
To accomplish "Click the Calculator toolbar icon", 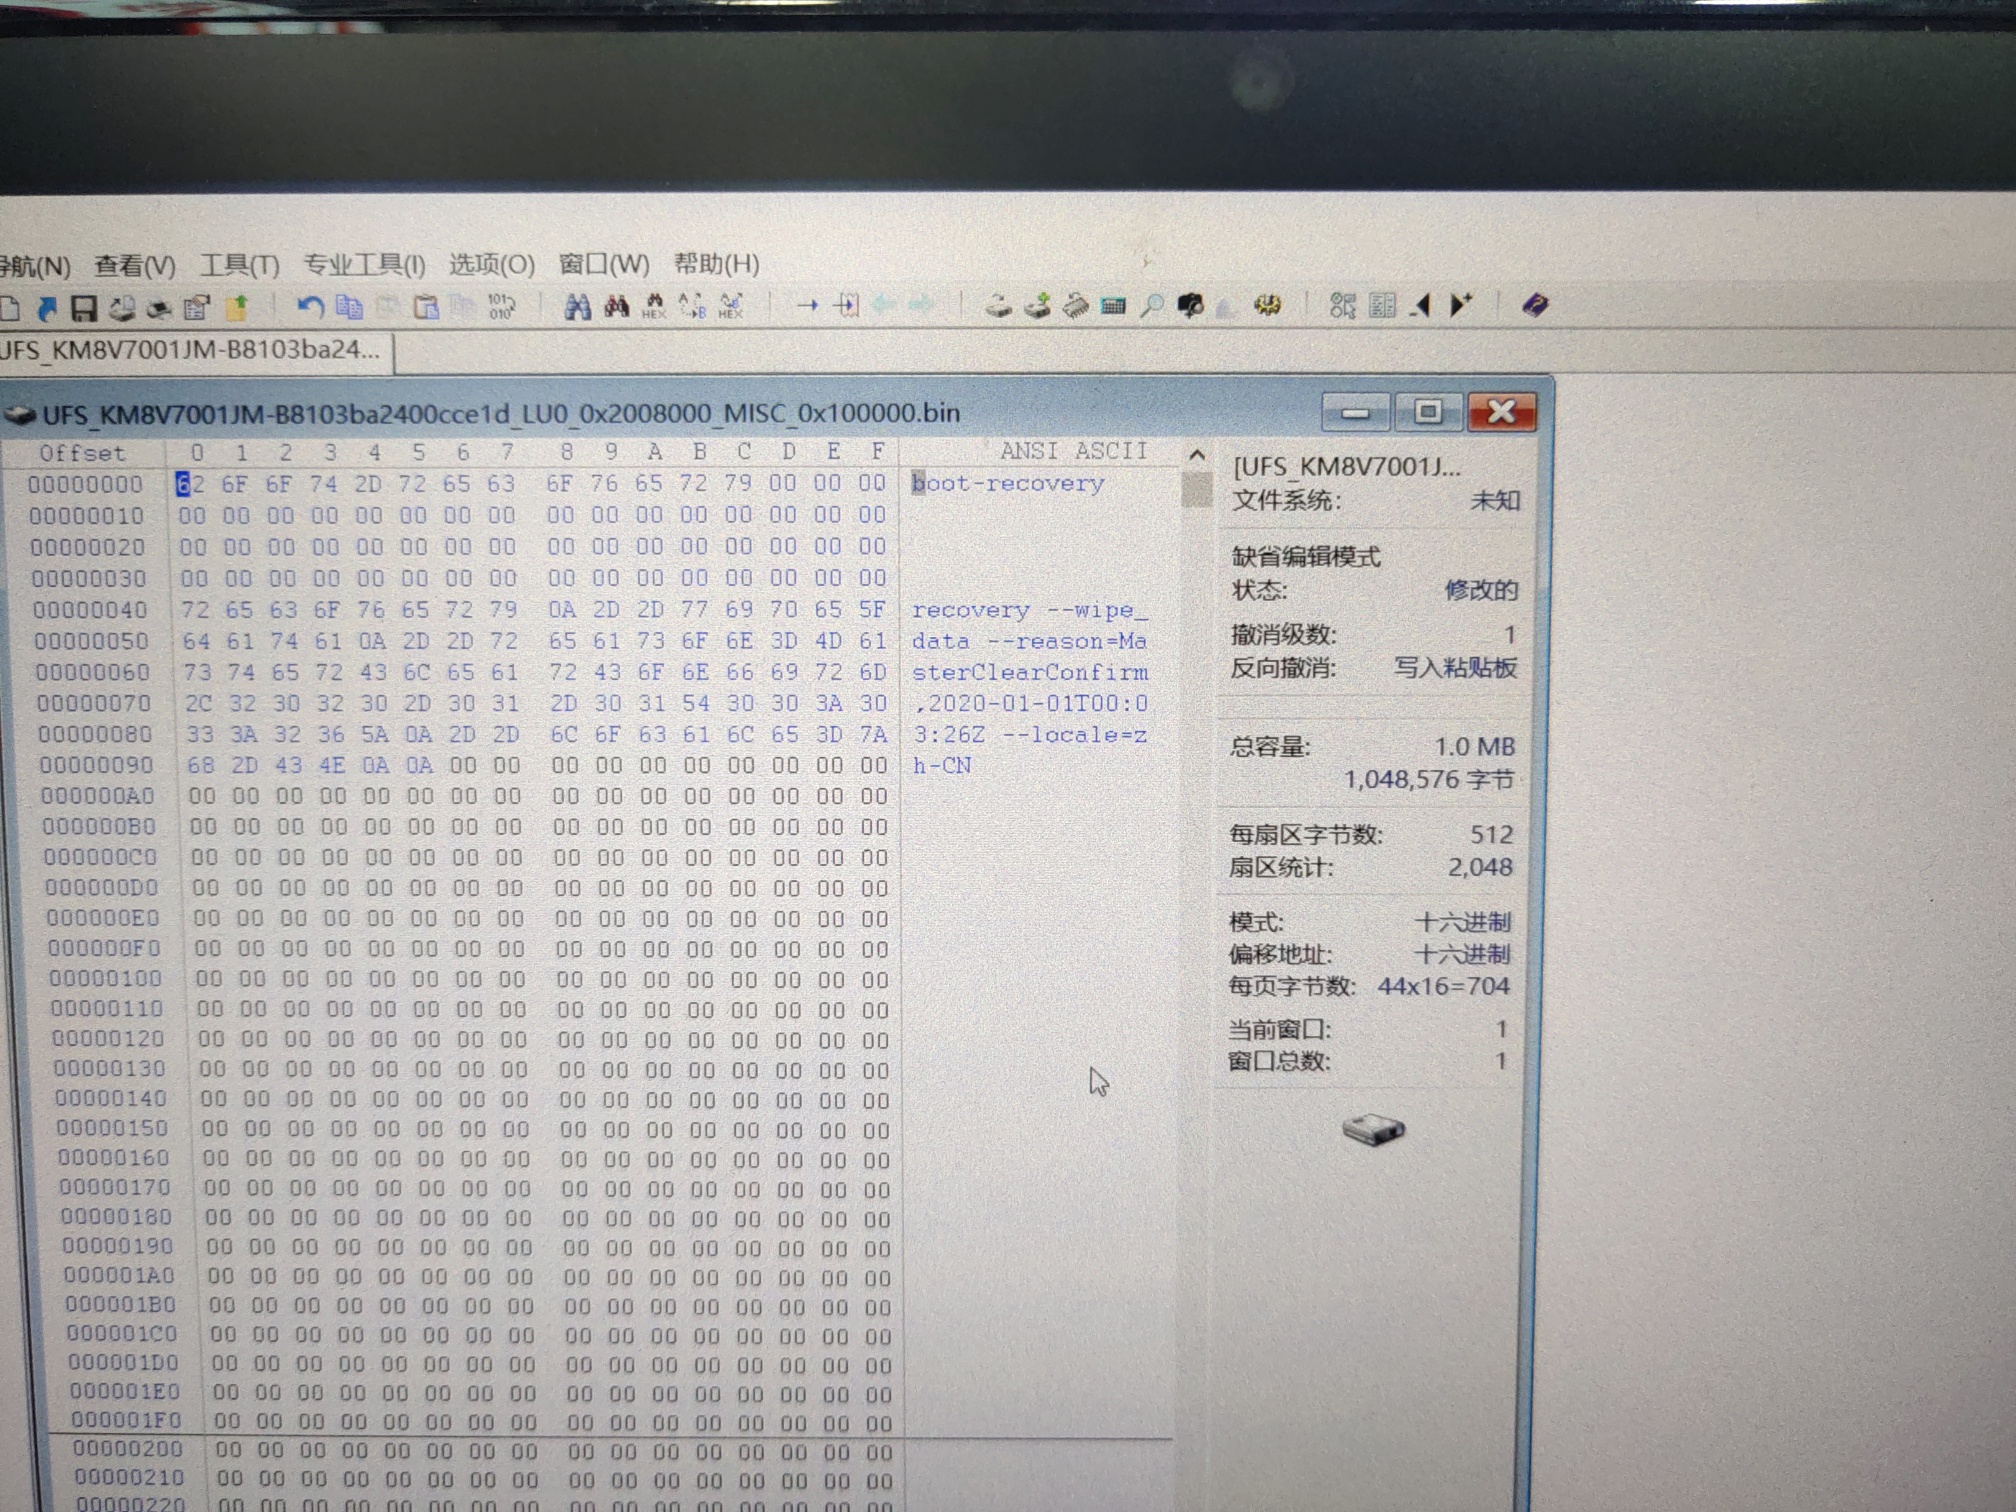I will click(x=1113, y=306).
